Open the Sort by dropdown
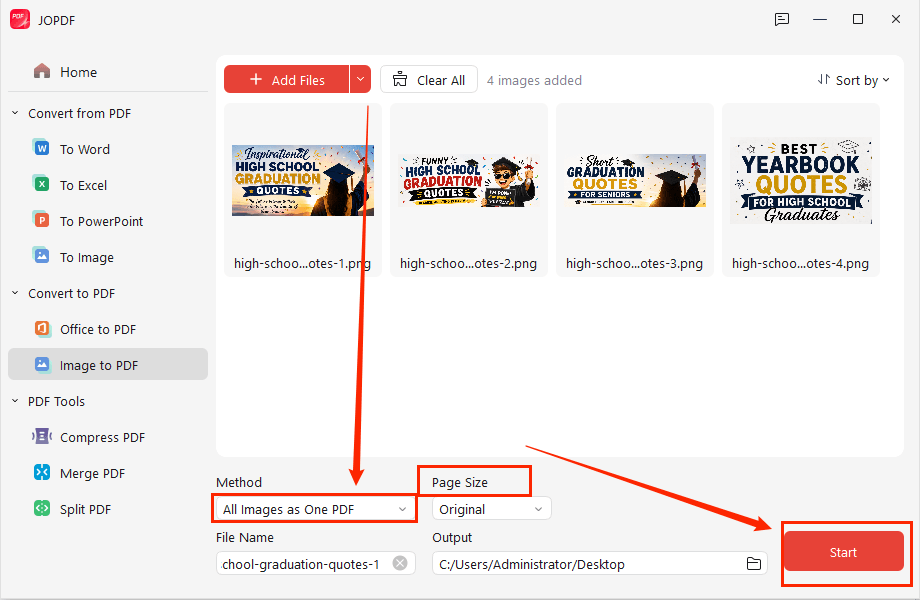Screen dimensions: 920x600 click(x=854, y=80)
